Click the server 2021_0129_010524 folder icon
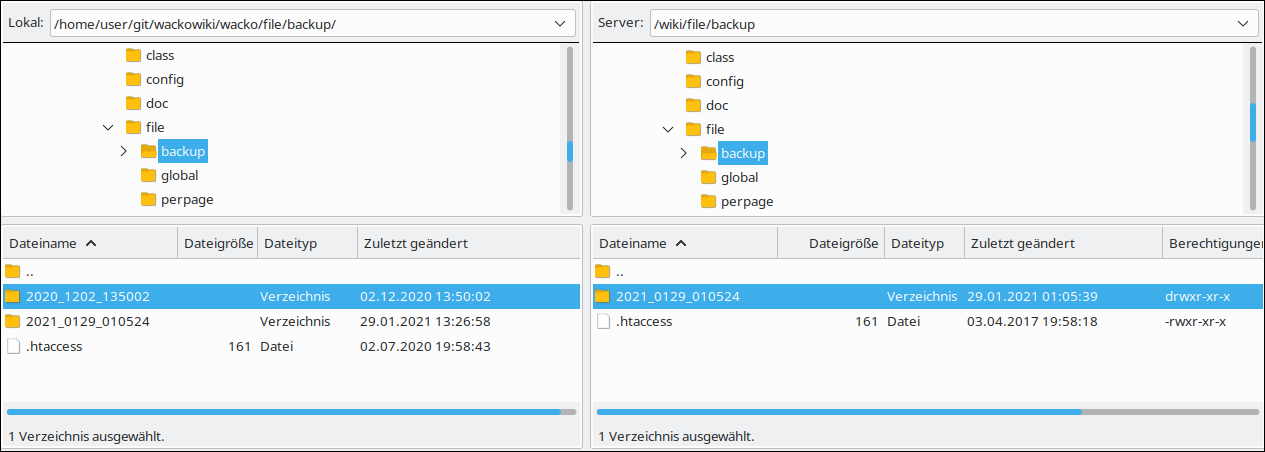Viewport: 1265px width, 452px height. click(x=603, y=296)
